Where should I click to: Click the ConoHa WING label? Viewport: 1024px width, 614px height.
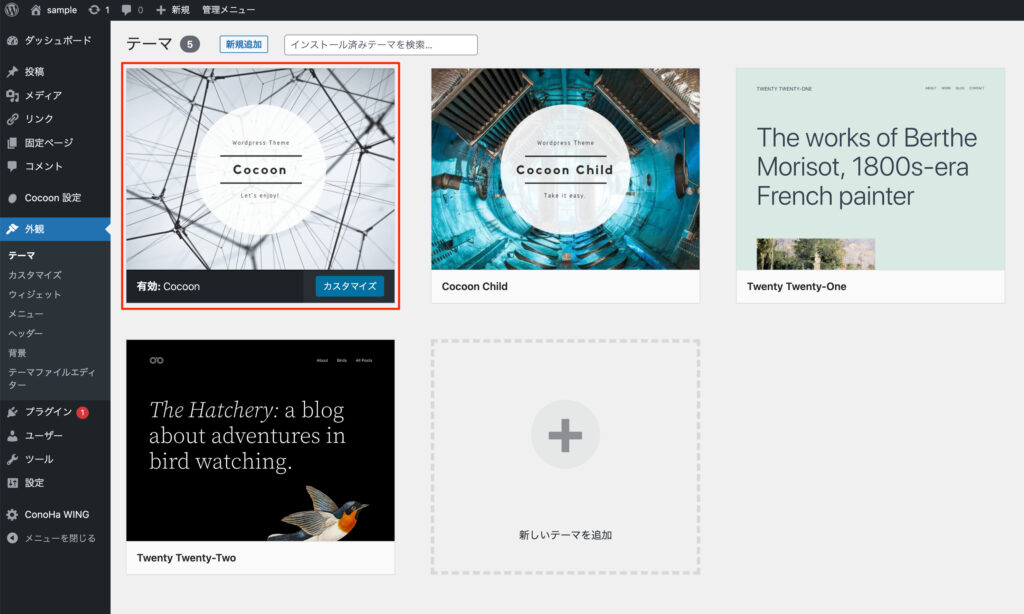tap(57, 515)
